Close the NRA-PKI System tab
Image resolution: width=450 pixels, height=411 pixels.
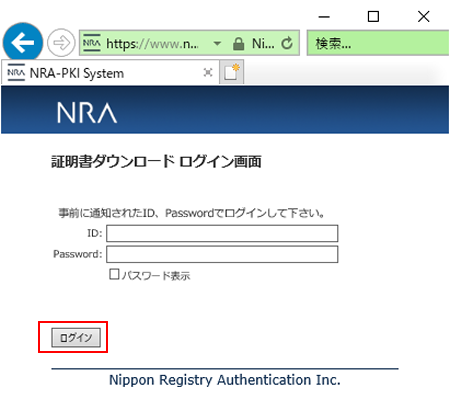[208, 72]
